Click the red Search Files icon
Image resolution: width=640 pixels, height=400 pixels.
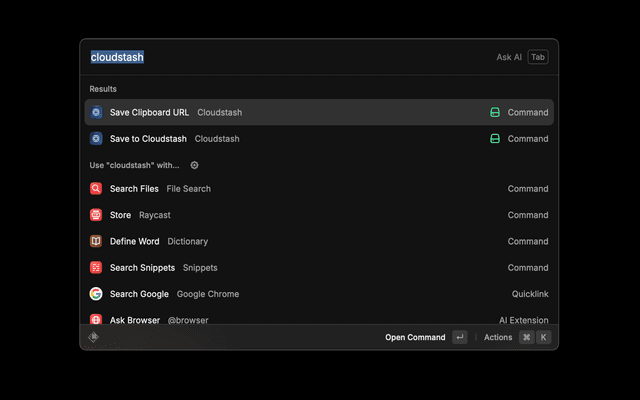point(96,189)
